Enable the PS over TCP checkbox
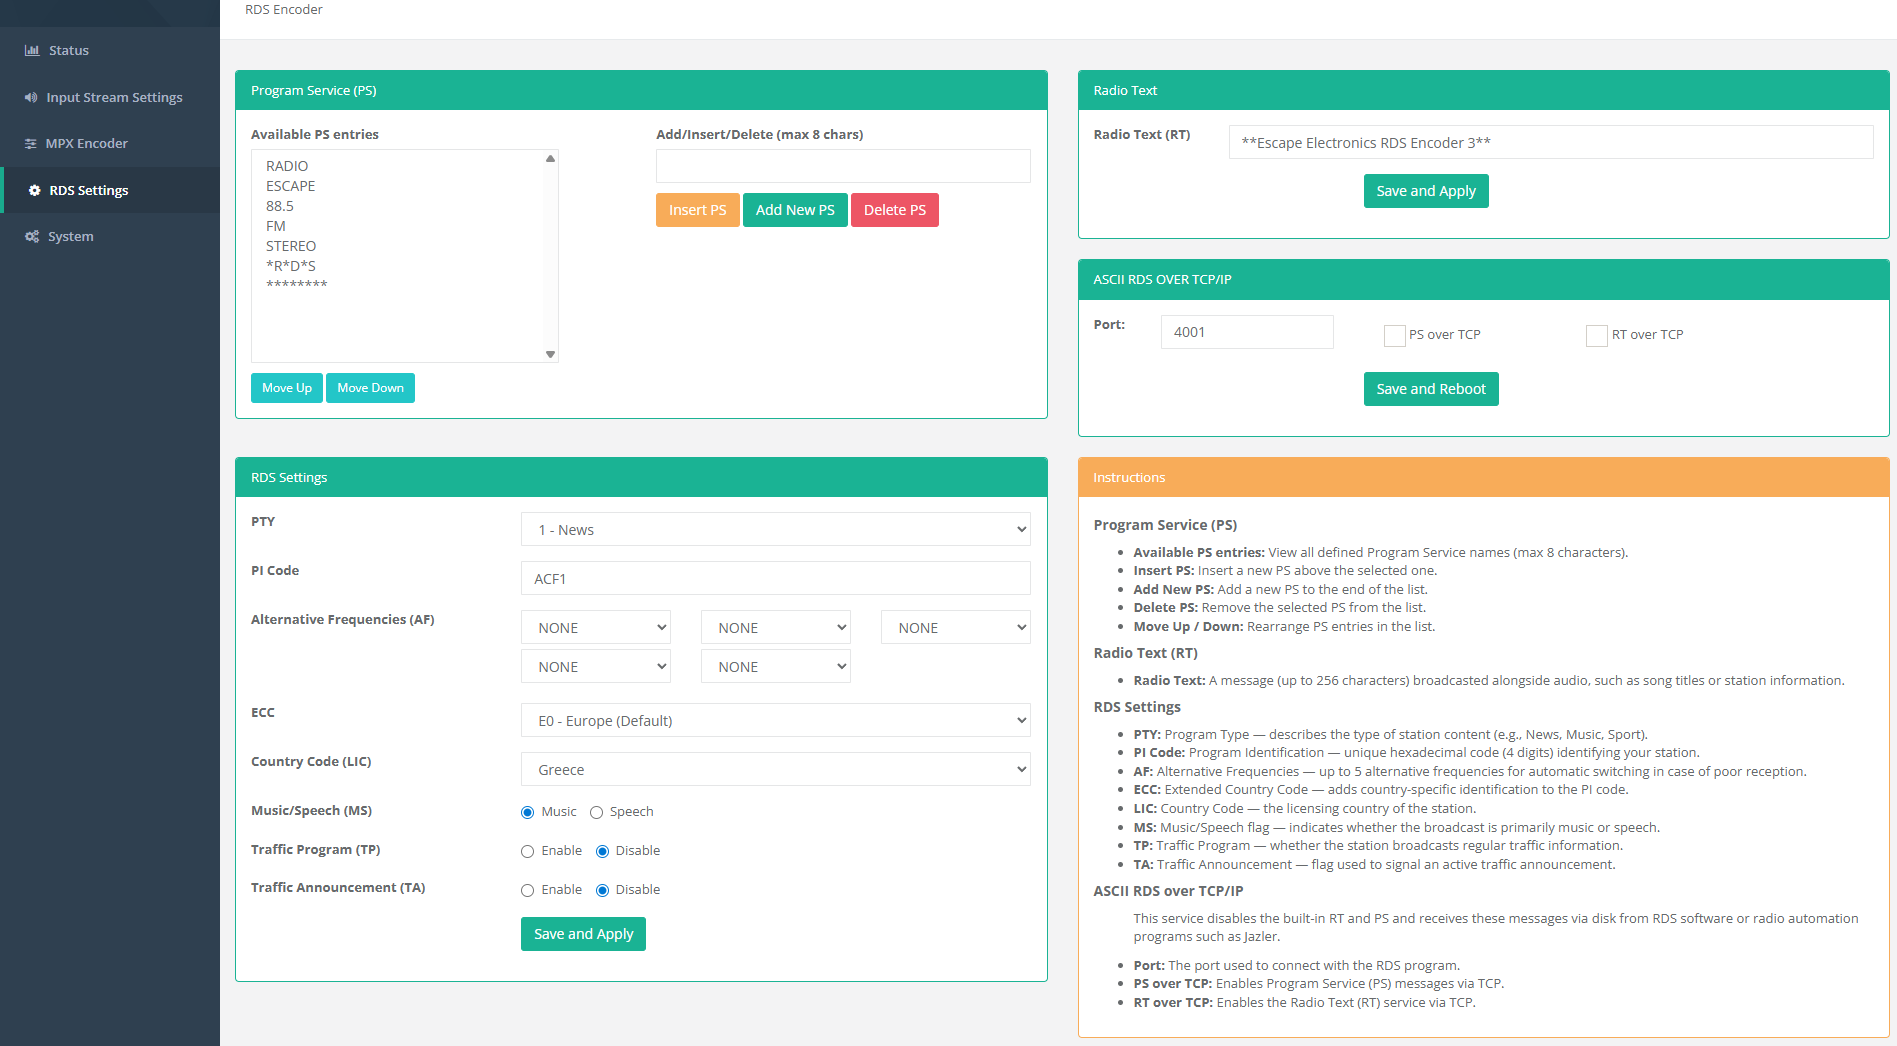The image size is (1897, 1046). tap(1394, 336)
